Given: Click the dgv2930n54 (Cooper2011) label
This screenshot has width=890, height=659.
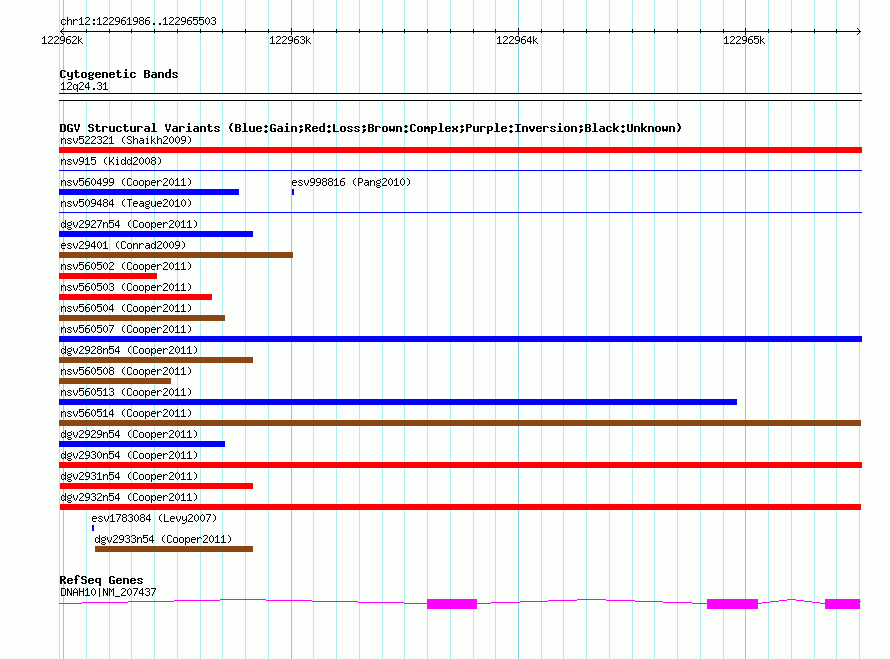Looking at the screenshot, I should (129, 455).
